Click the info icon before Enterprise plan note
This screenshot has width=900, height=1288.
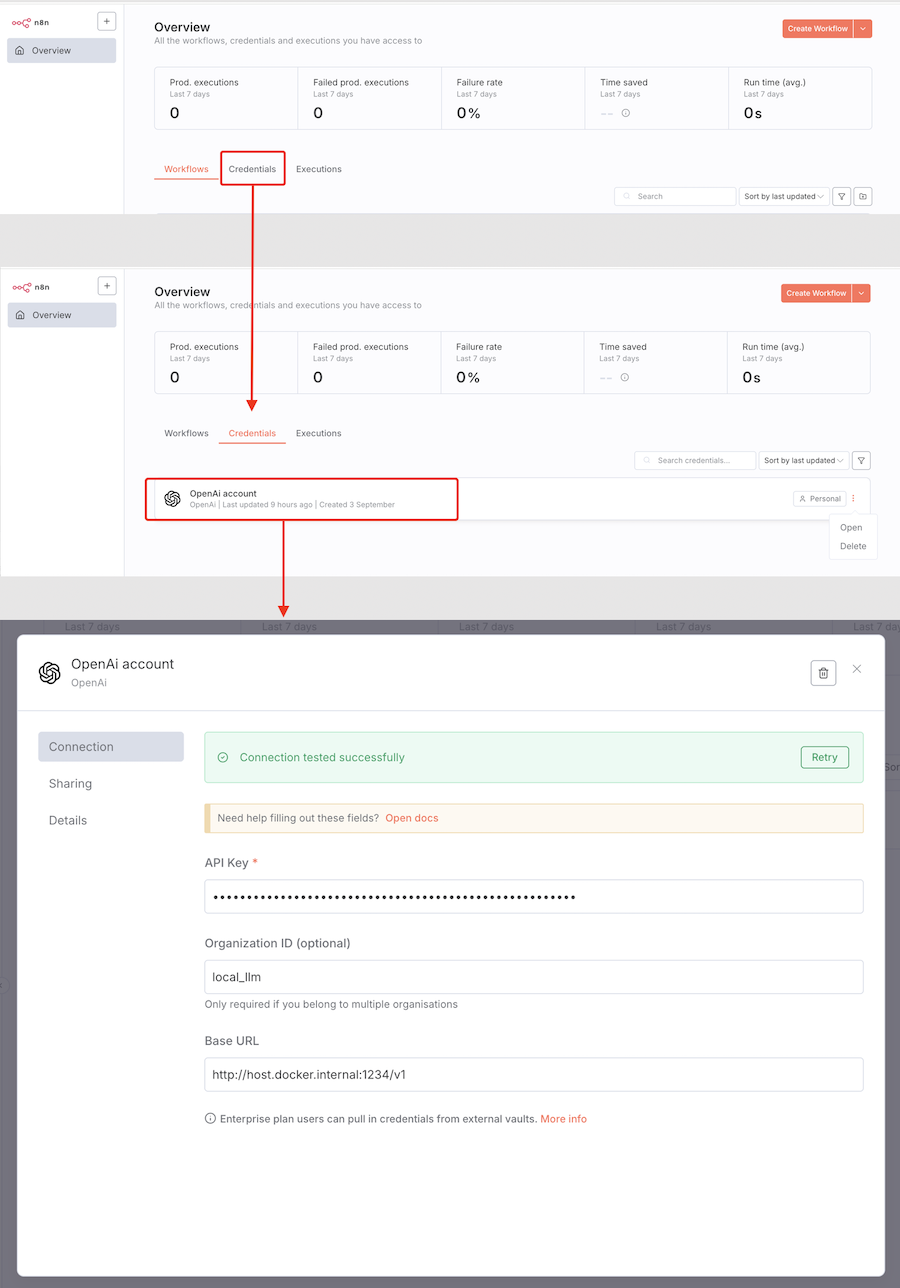tap(210, 1119)
